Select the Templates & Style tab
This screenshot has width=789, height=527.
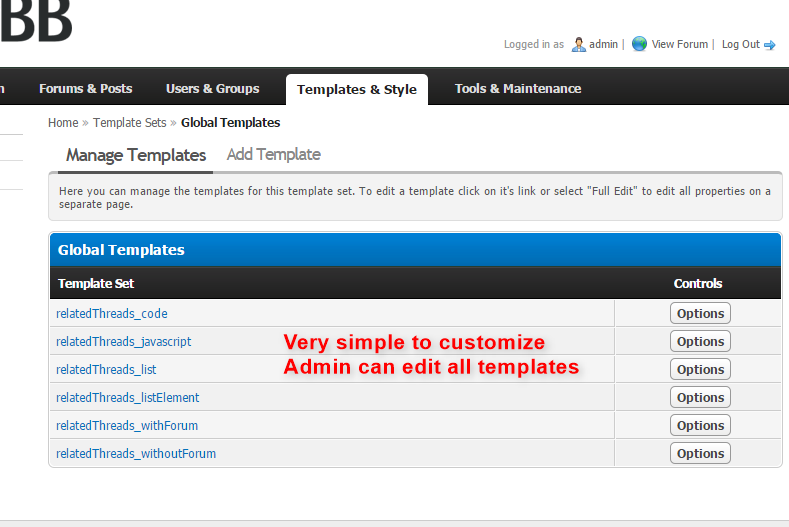point(357,89)
